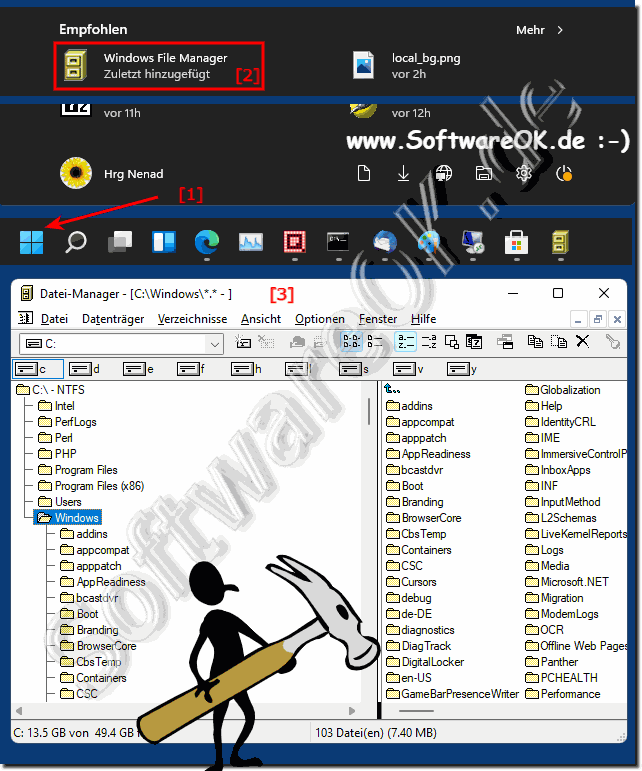Click the Mehr button in Empfohlen
Viewport: 642px width, 771px height.
point(539,30)
